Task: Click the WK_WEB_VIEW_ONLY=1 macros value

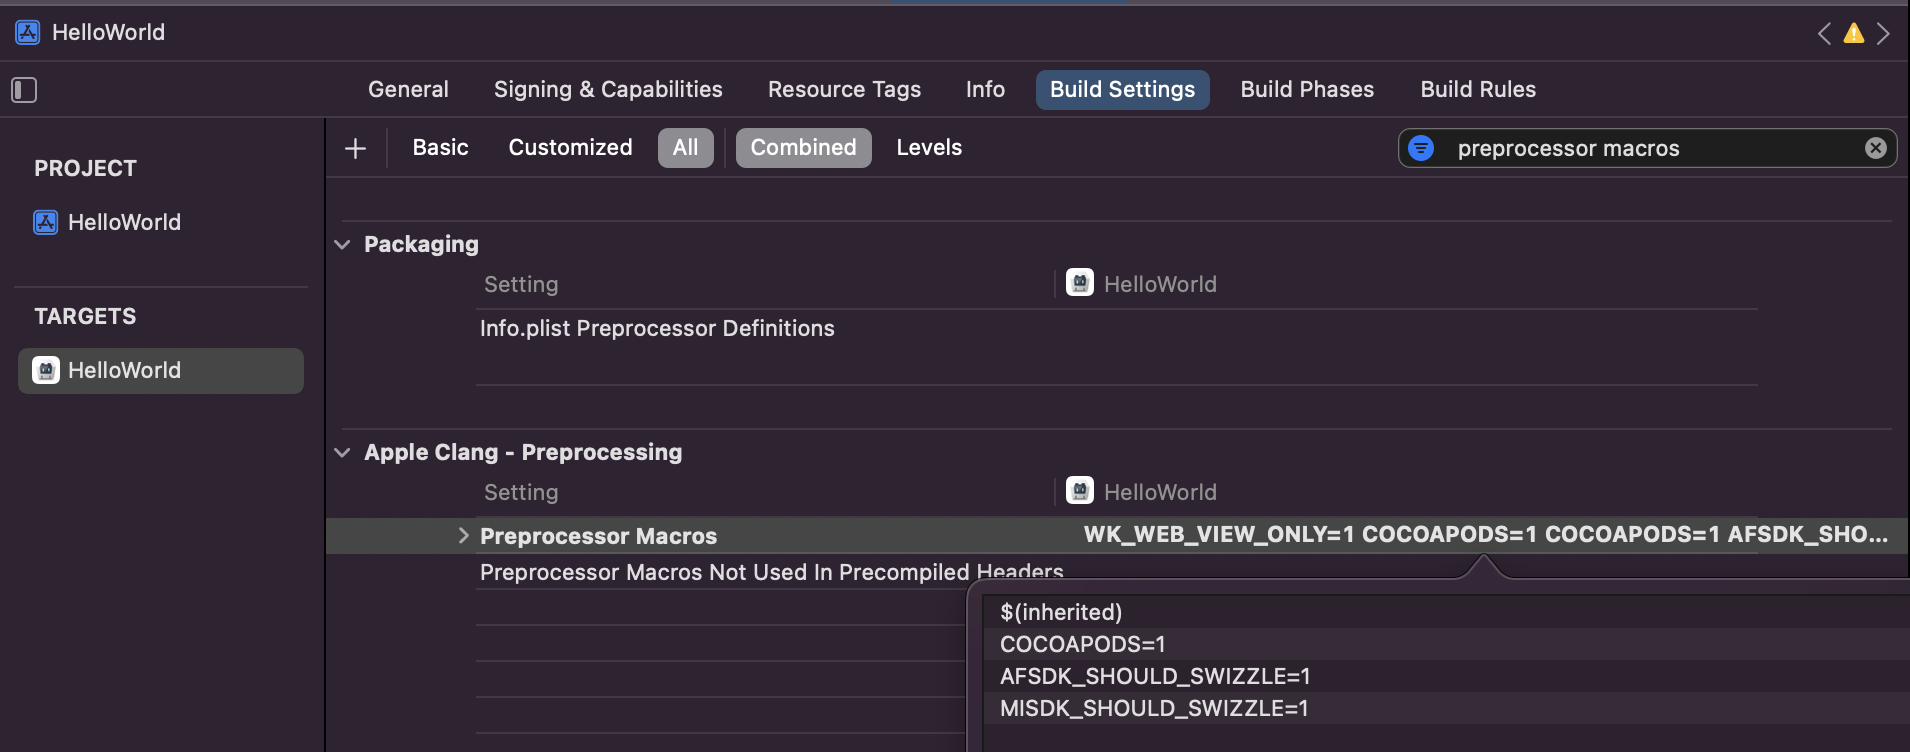Action: point(1486,535)
